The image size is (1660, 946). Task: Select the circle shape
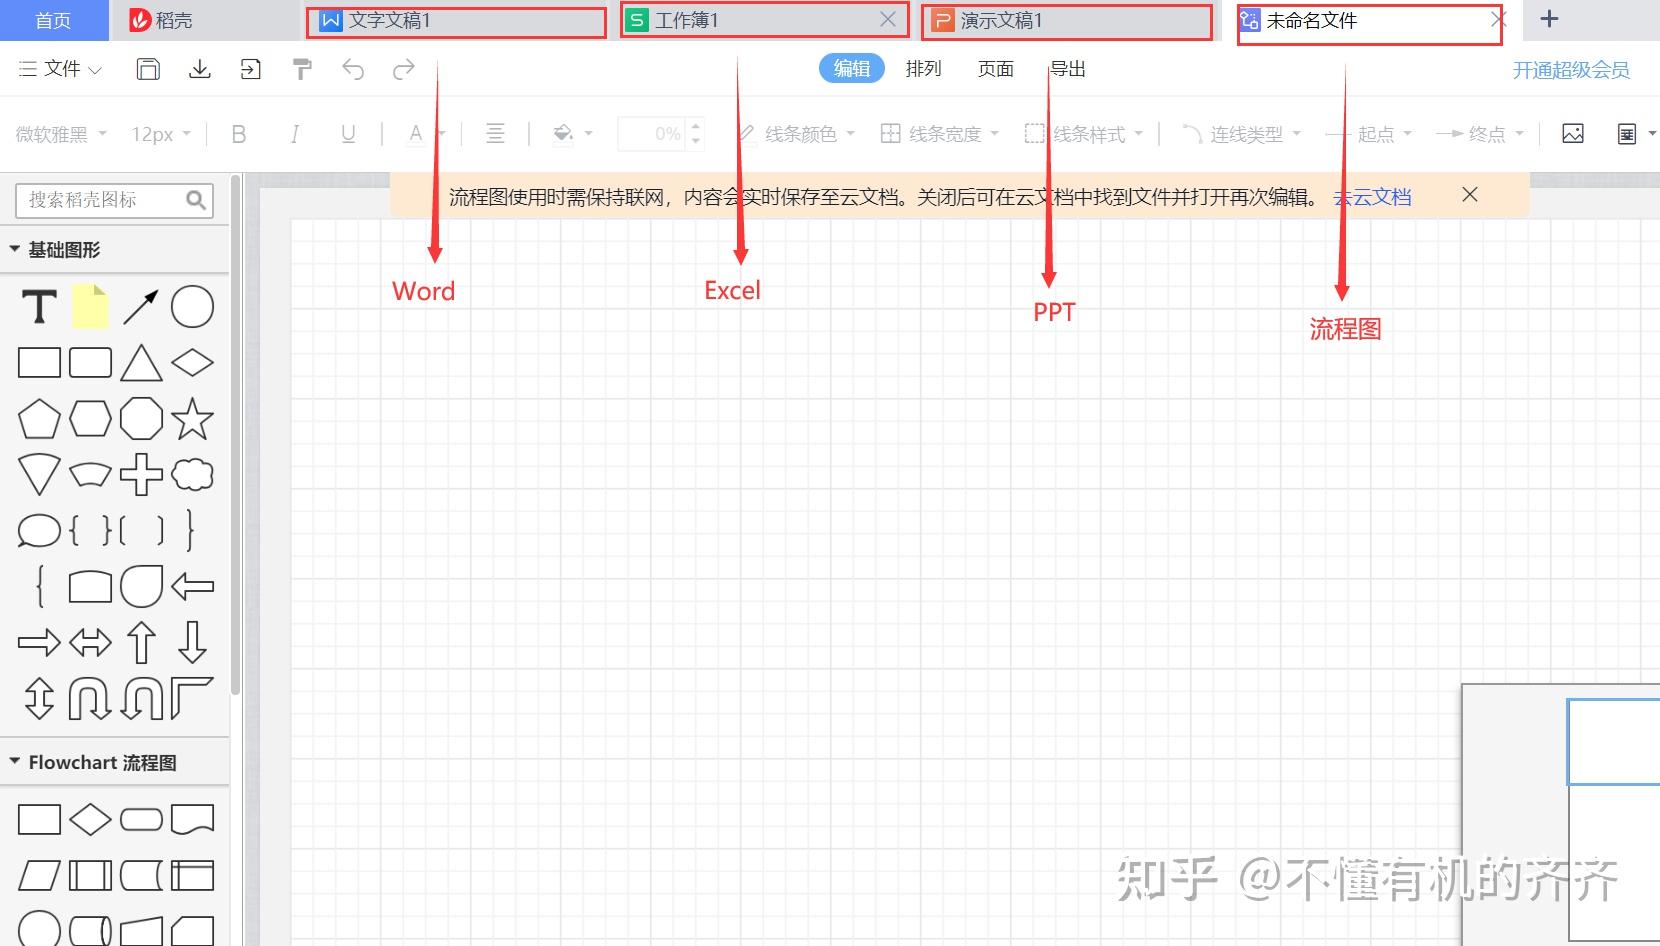tap(192, 307)
